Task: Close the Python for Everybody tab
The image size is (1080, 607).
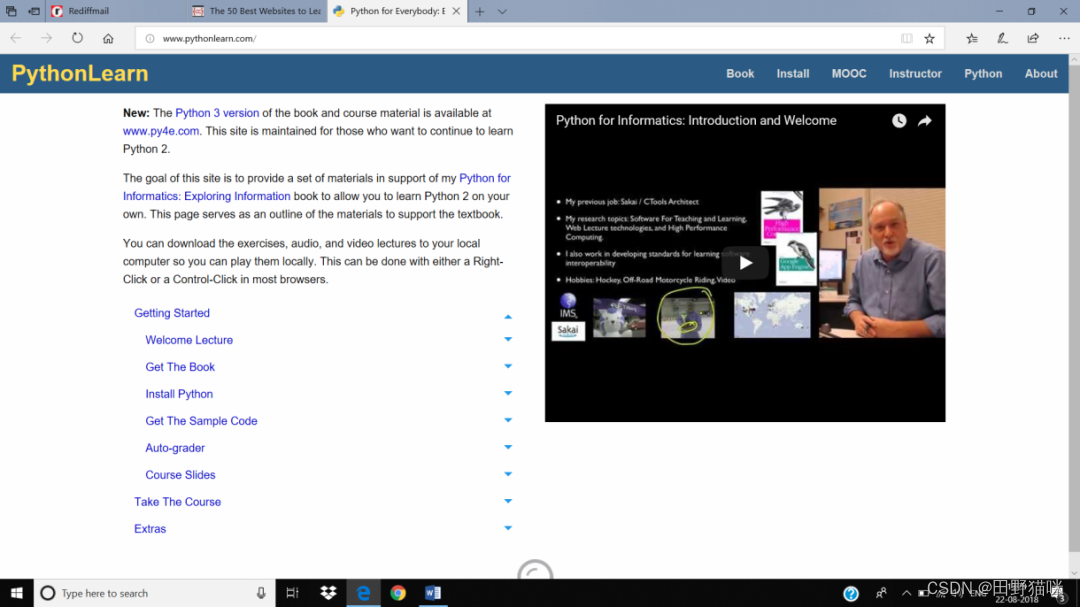Action: coord(456,11)
